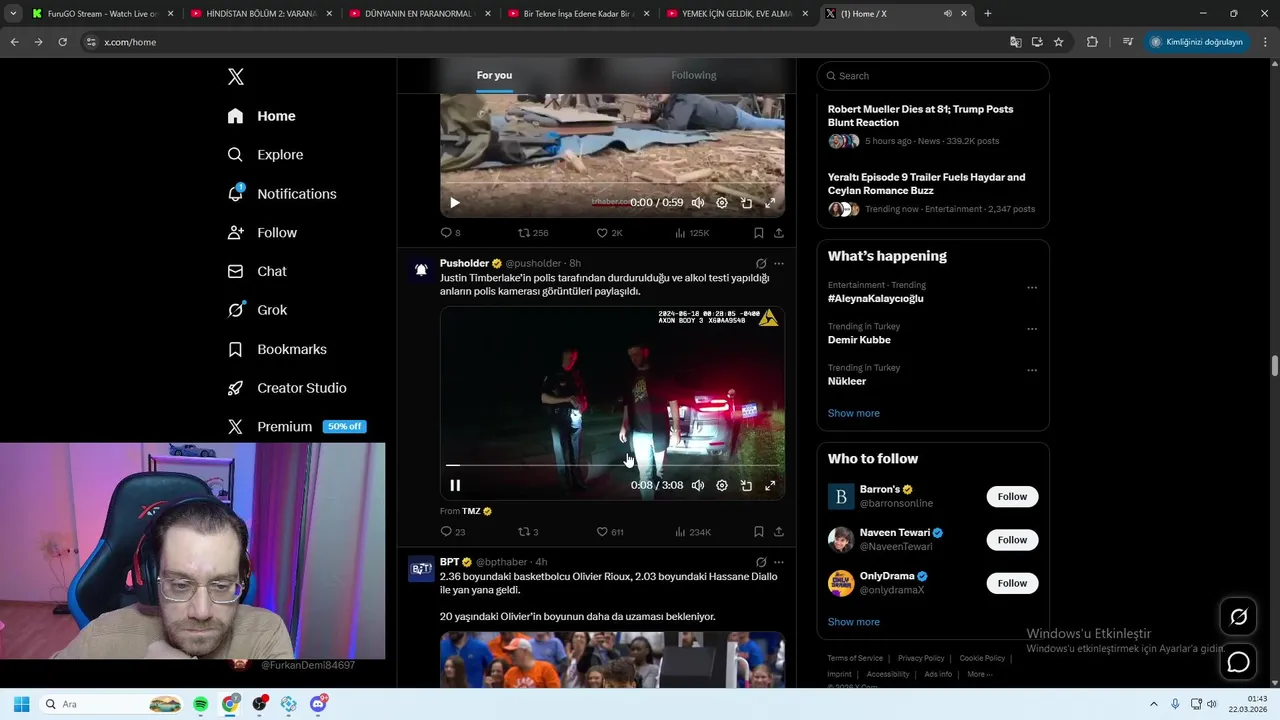
Task: Open Explore search icon in sidebar
Action: click(x=235, y=155)
